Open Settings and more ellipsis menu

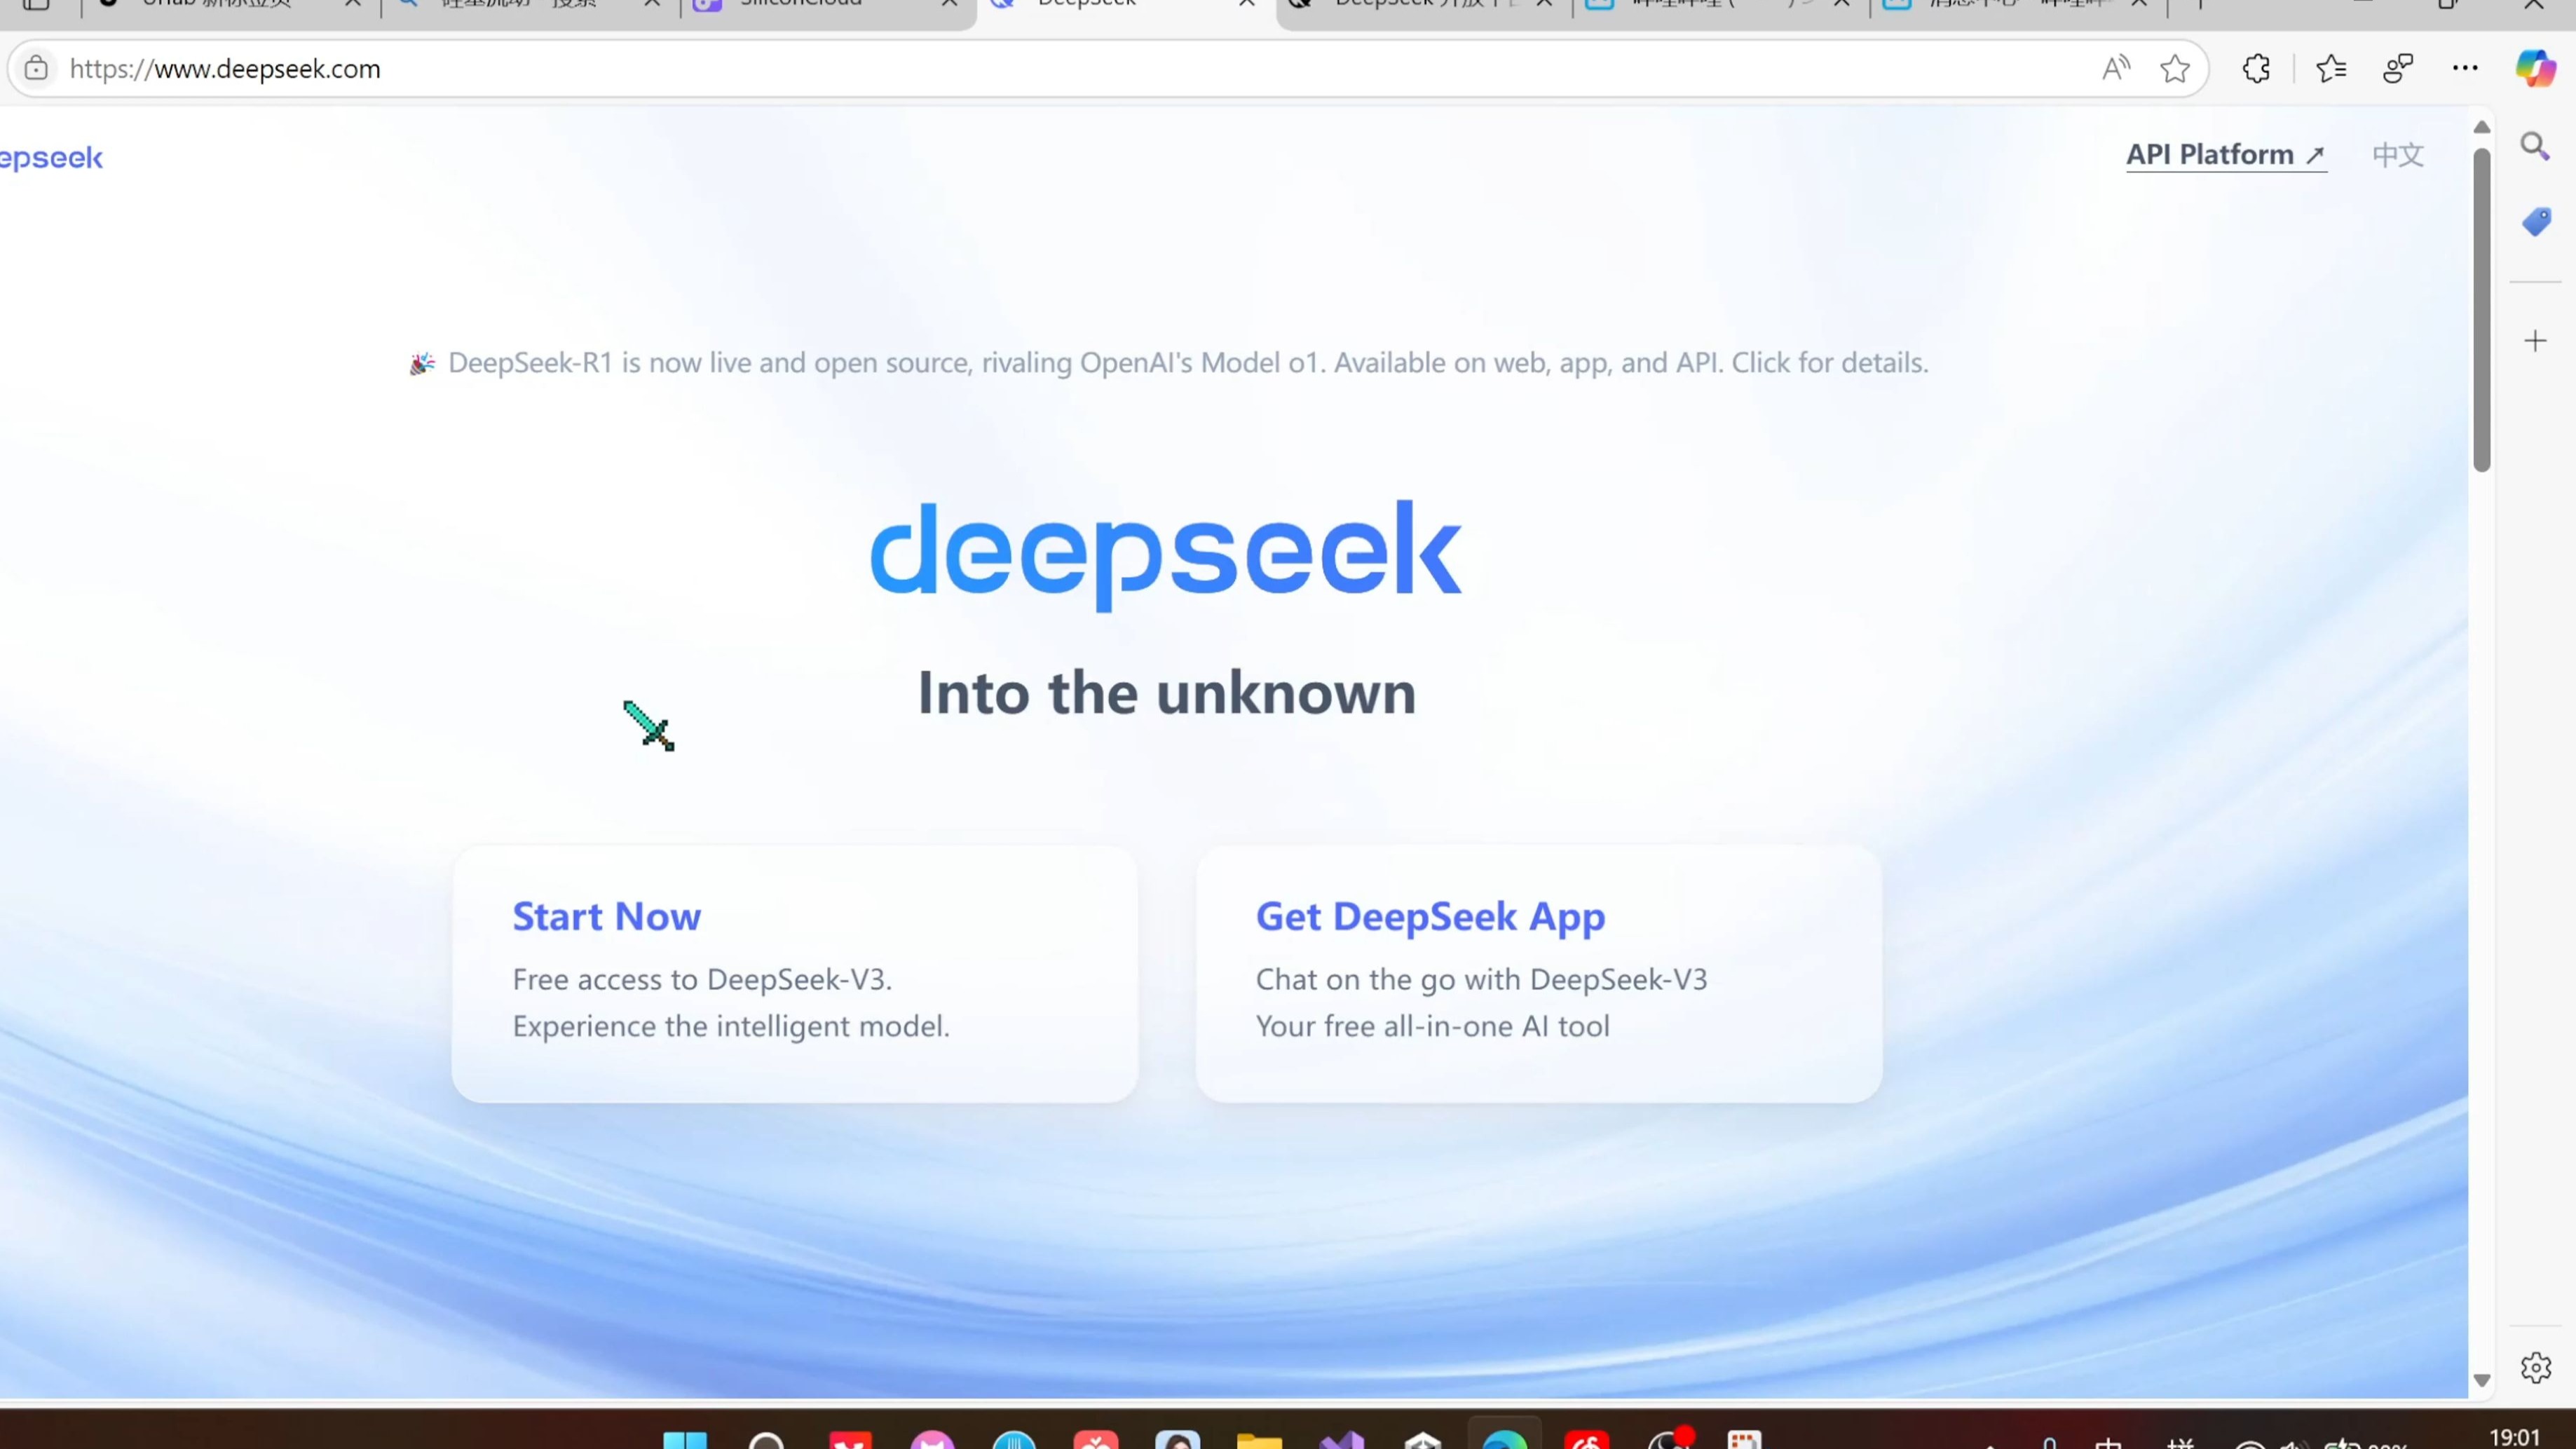(x=2465, y=68)
